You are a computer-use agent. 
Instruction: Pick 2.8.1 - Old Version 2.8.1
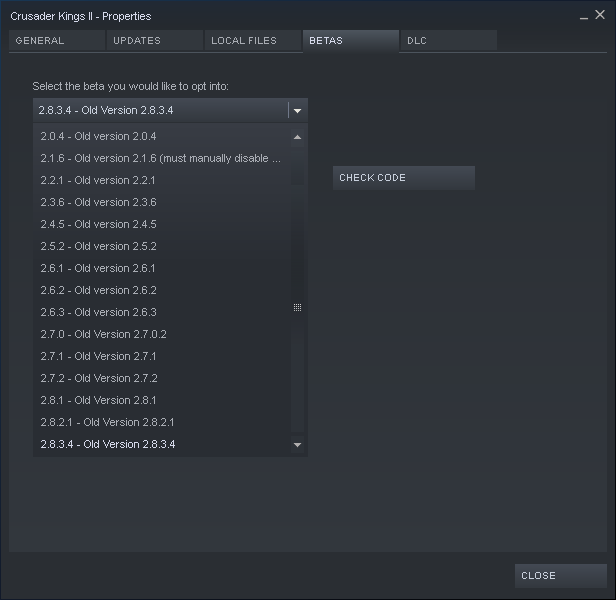pyautogui.click(x=162, y=400)
